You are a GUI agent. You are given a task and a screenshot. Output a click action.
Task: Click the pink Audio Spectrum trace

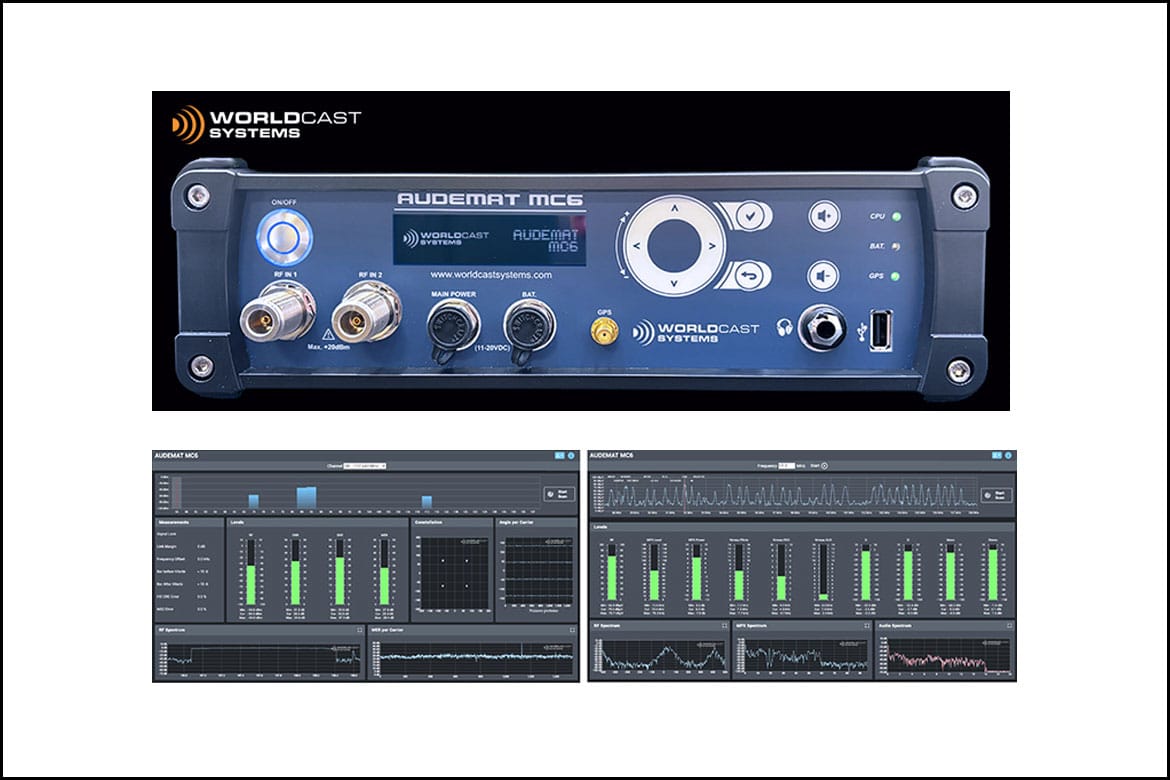tap(949, 659)
